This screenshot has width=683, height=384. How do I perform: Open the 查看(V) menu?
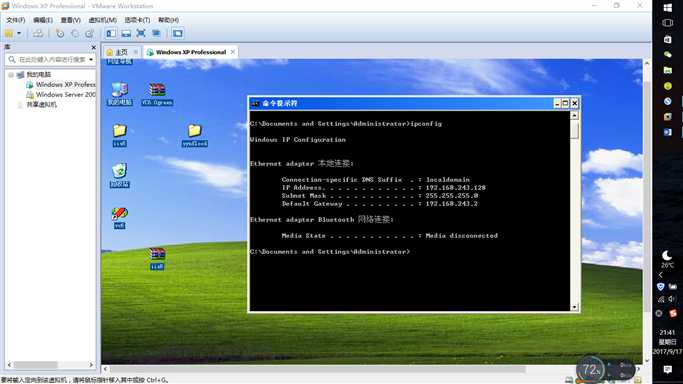pos(70,20)
